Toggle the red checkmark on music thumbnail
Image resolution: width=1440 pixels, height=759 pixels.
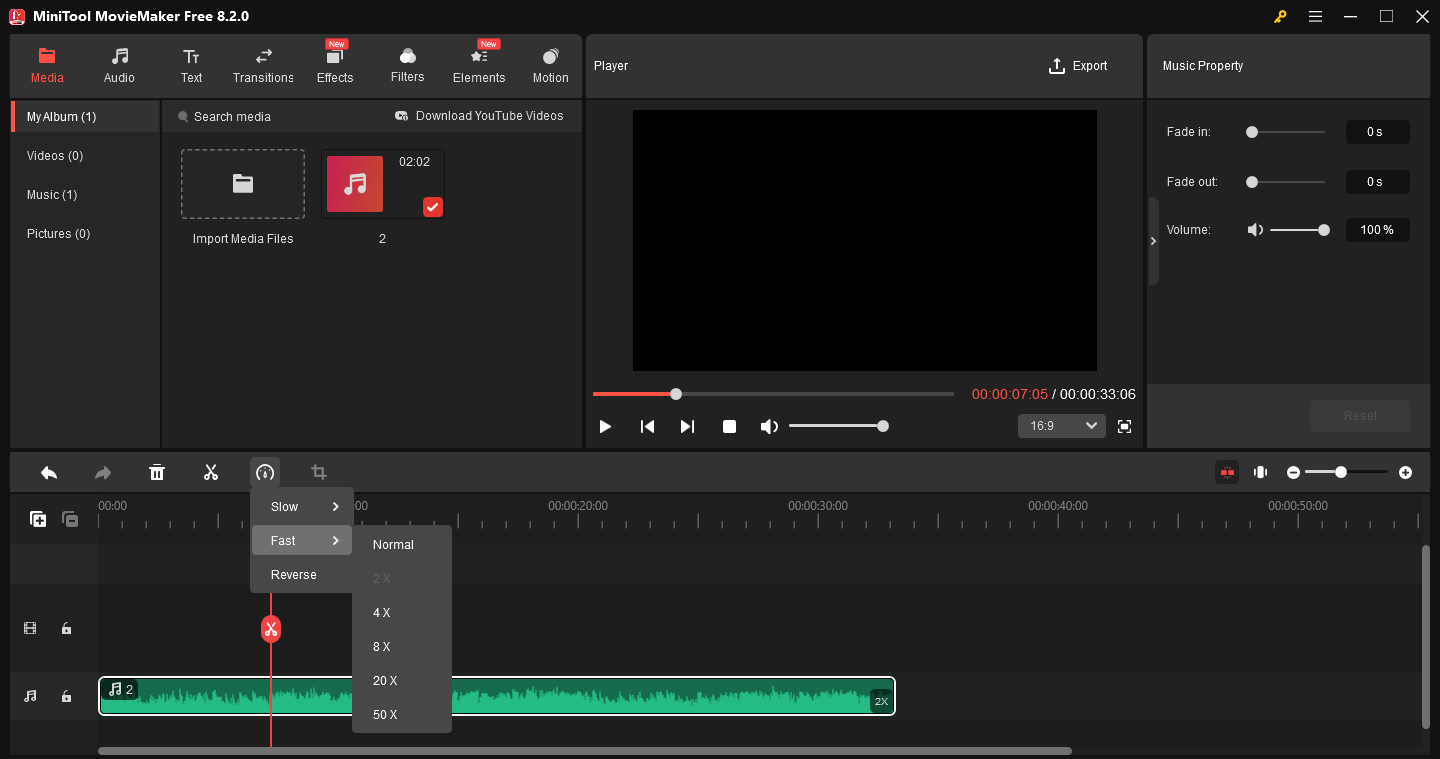(x=432, y=207)
